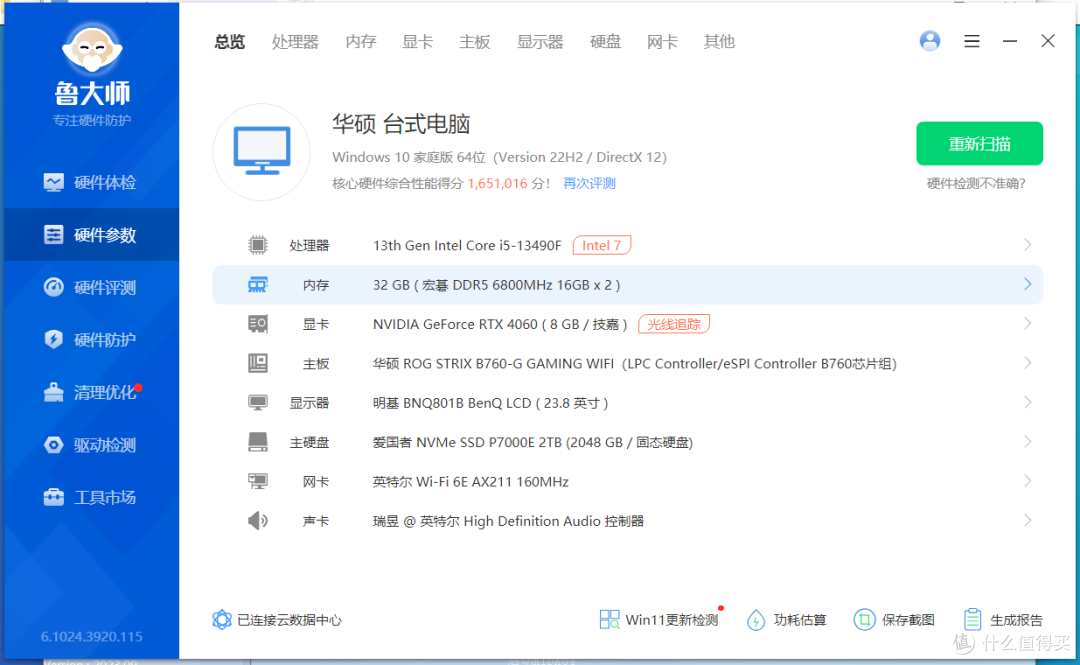Click the 网卡 network adapter icon
This screenshot has width=1080, height=665.
click(x=258, y=481)
